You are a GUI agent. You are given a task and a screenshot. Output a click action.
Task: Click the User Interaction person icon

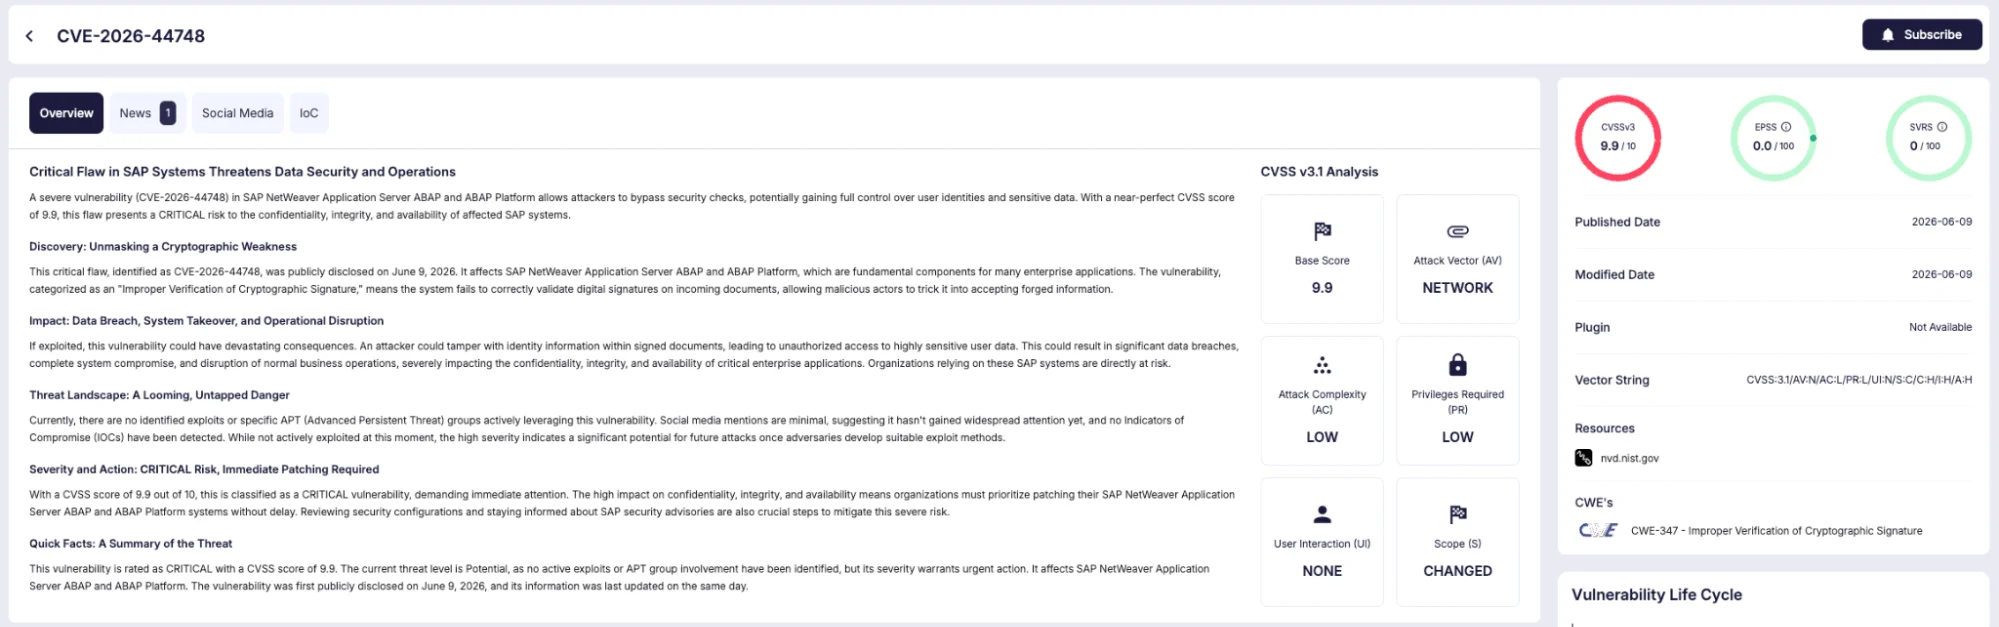(x=1322, y=515)
